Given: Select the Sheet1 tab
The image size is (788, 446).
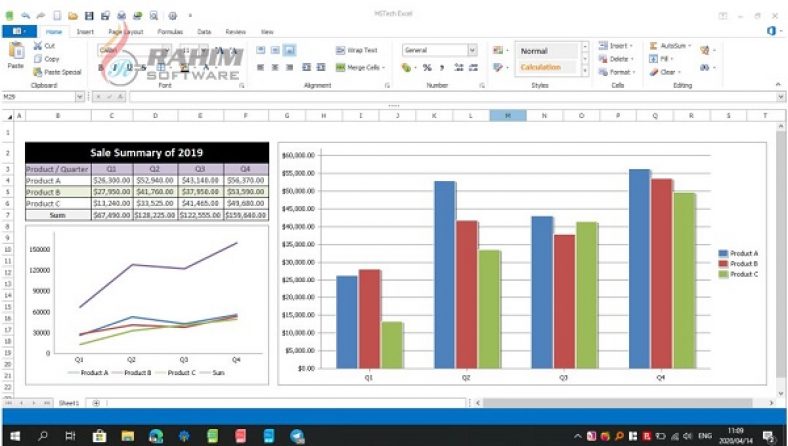Looking at the screenshot, I should [69, 403].
